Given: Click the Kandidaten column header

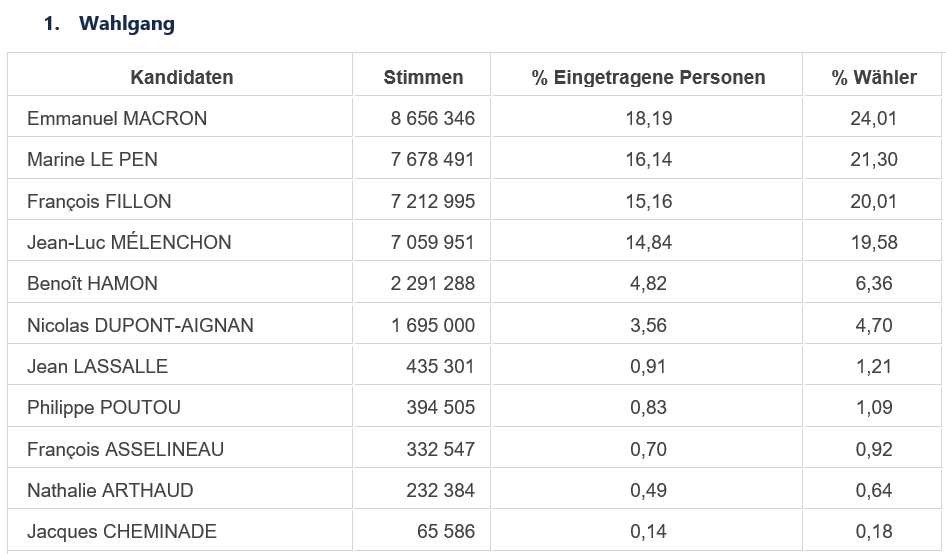Looking at the screenshot, I should [x=181, y=77].
